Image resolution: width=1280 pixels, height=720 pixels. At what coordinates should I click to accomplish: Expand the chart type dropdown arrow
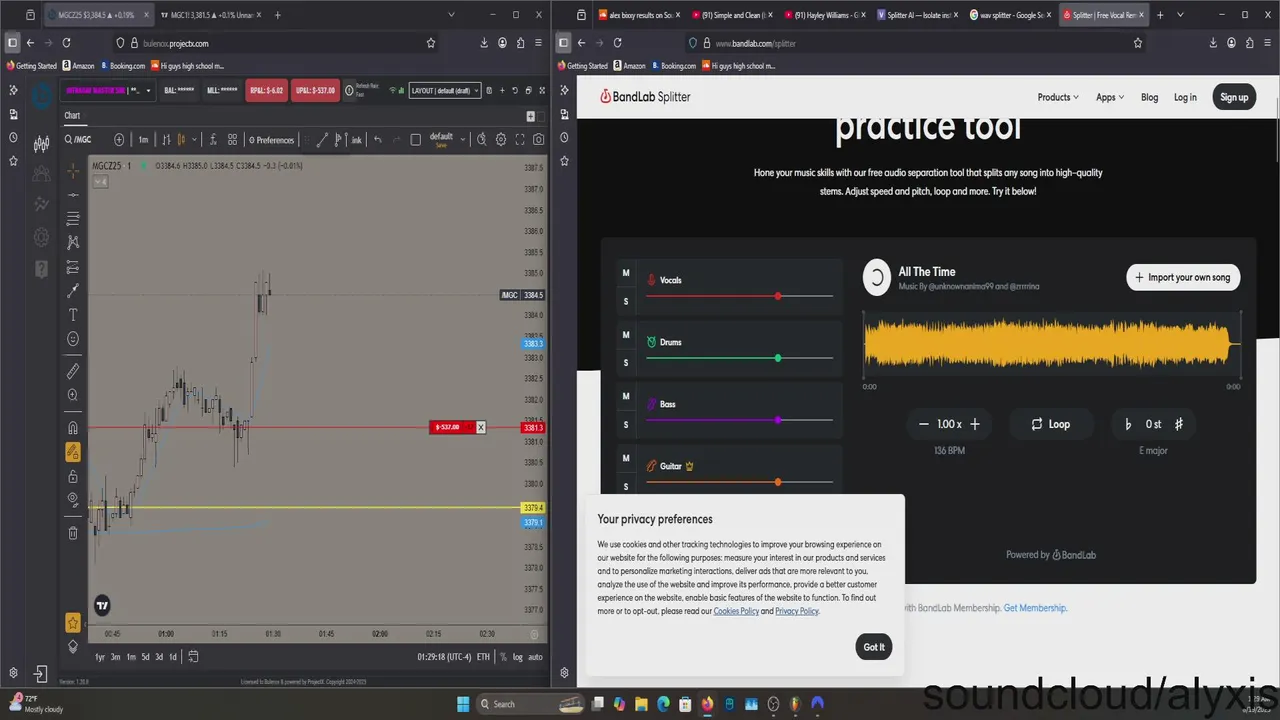coord(194,140)
